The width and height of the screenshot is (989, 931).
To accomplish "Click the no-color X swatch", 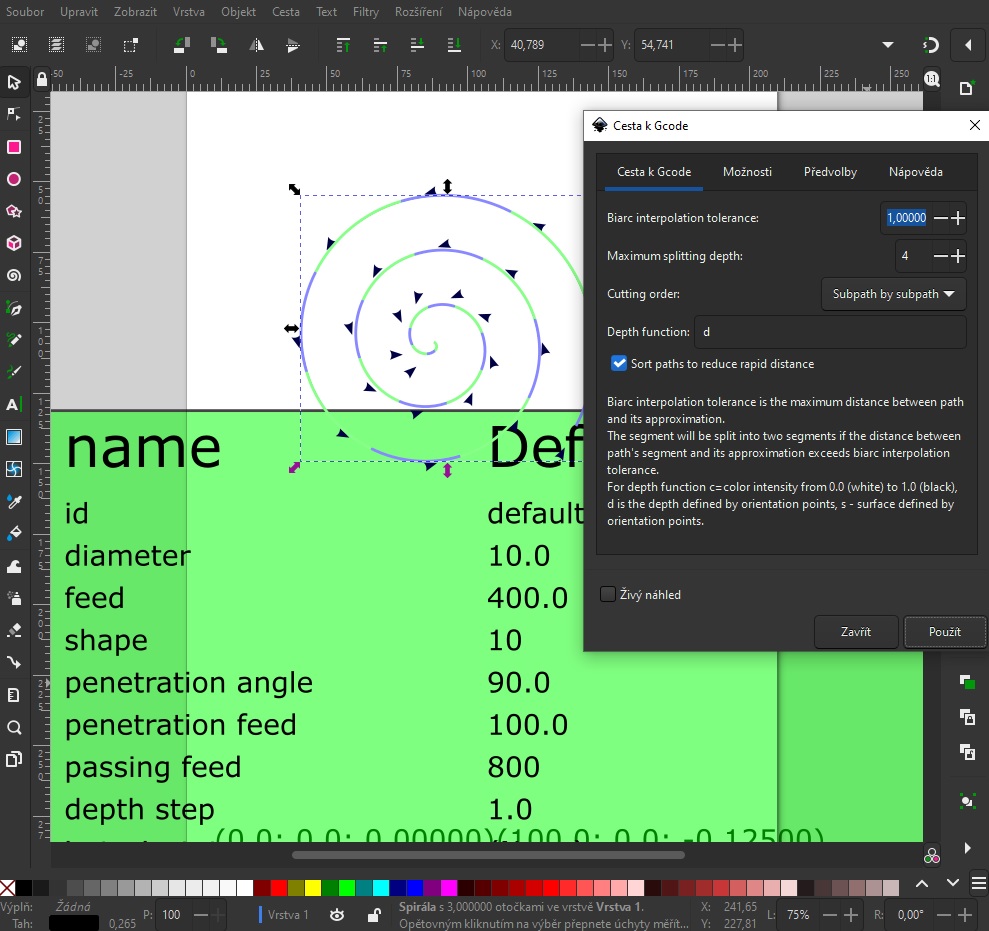I will (8, 888).
